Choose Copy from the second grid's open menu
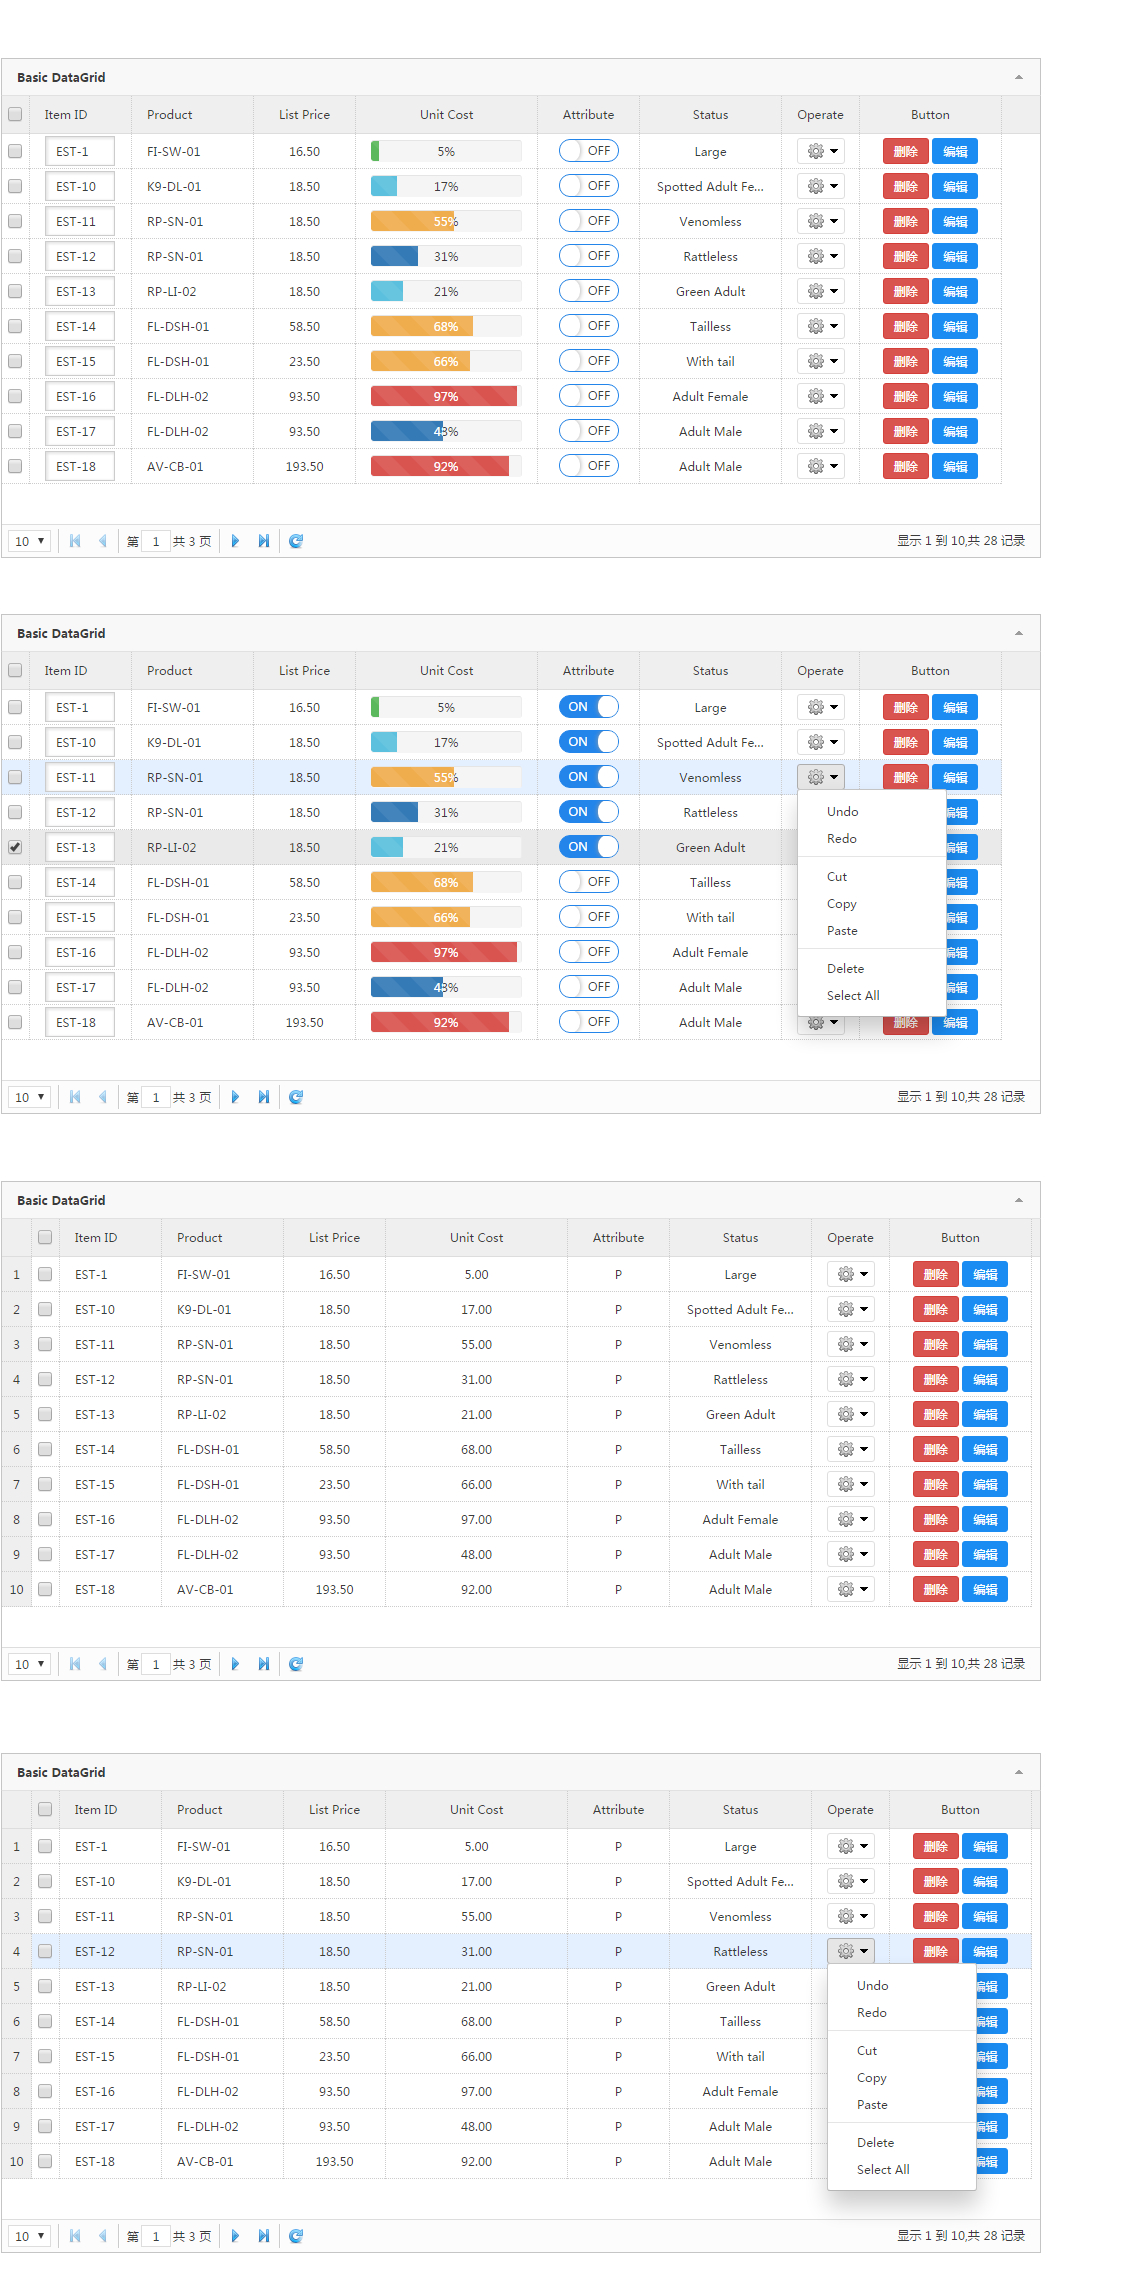This screenshot has height=2272, width=1132. coord(842,904)
